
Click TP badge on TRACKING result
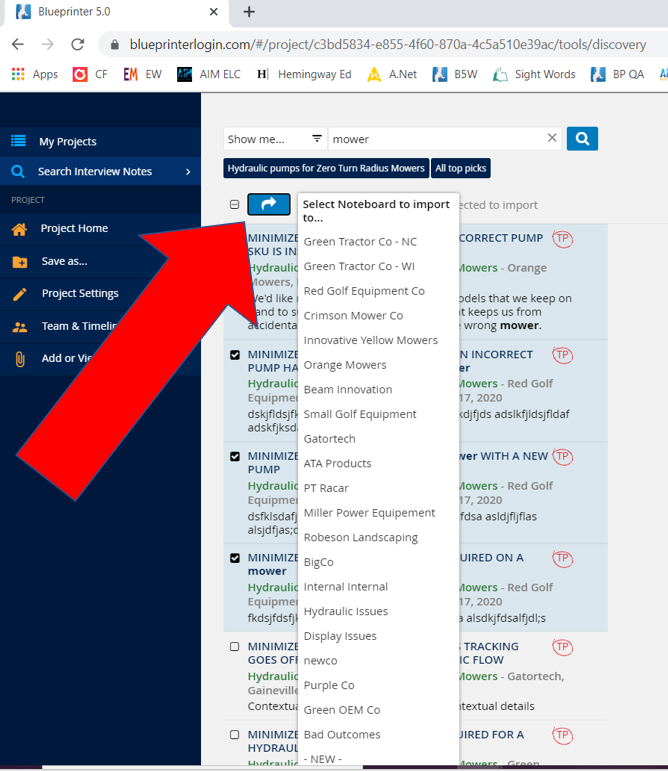pos(562,647)
